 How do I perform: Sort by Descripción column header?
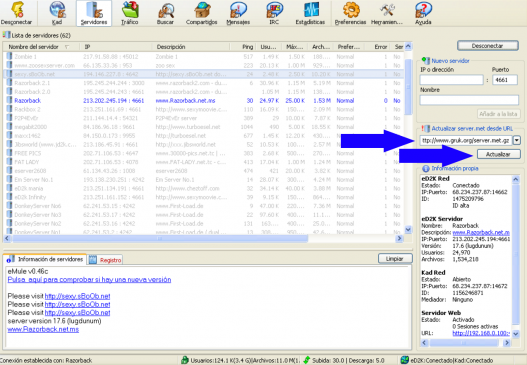tap(191, 47)
